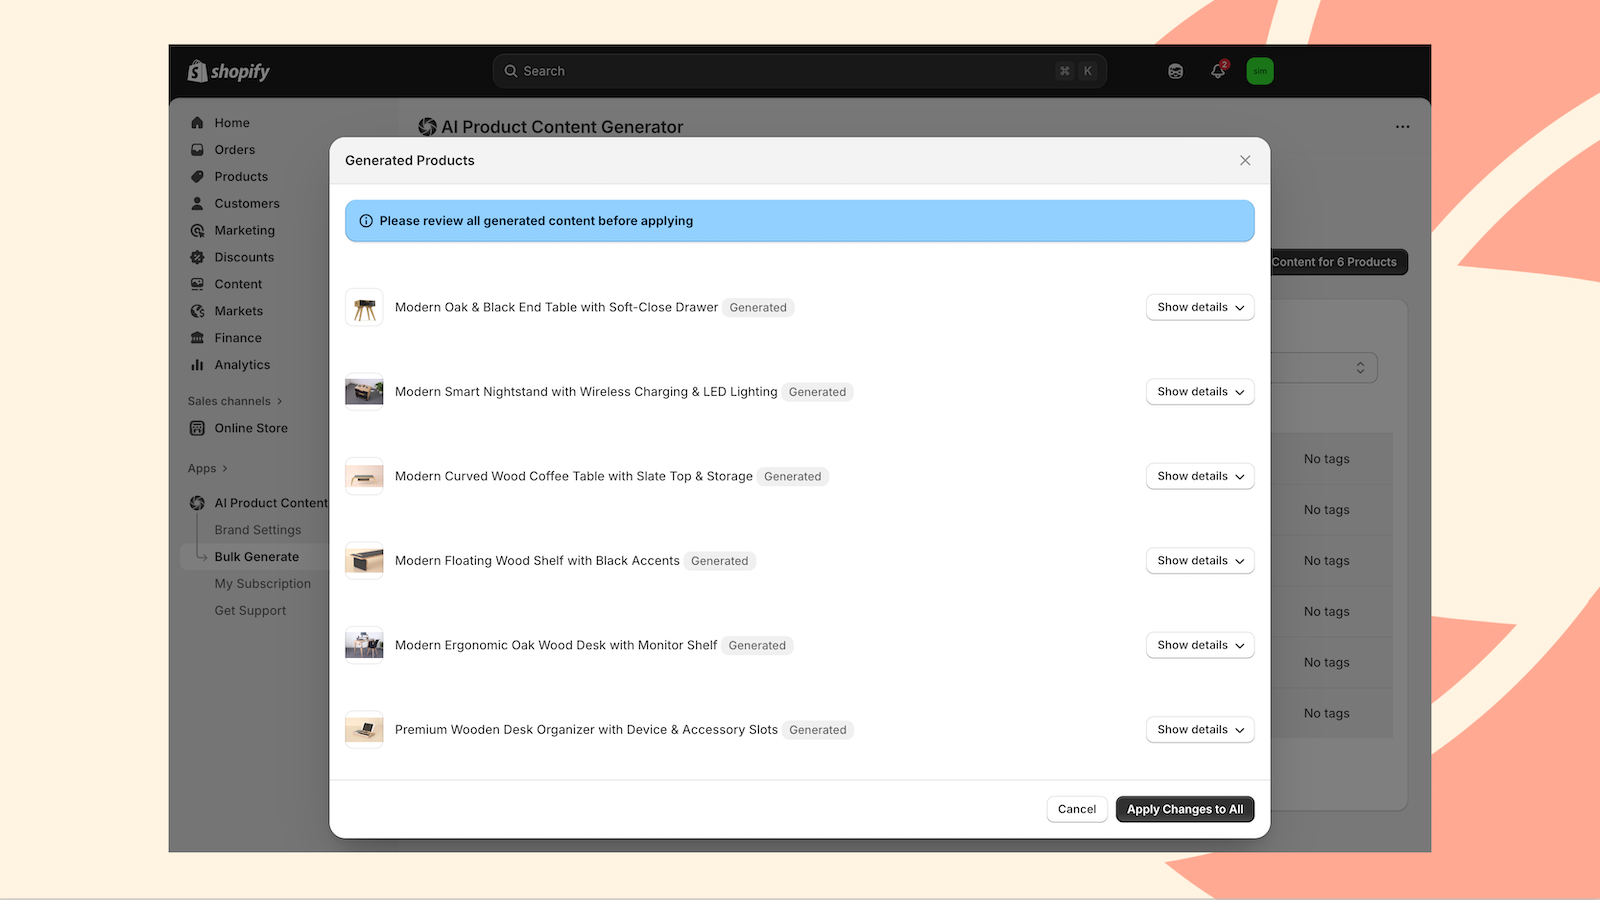Cancel the Generated Products dialog
Image resolution: width=1600 pixels, height=900 pixels.
[1076, 809]
